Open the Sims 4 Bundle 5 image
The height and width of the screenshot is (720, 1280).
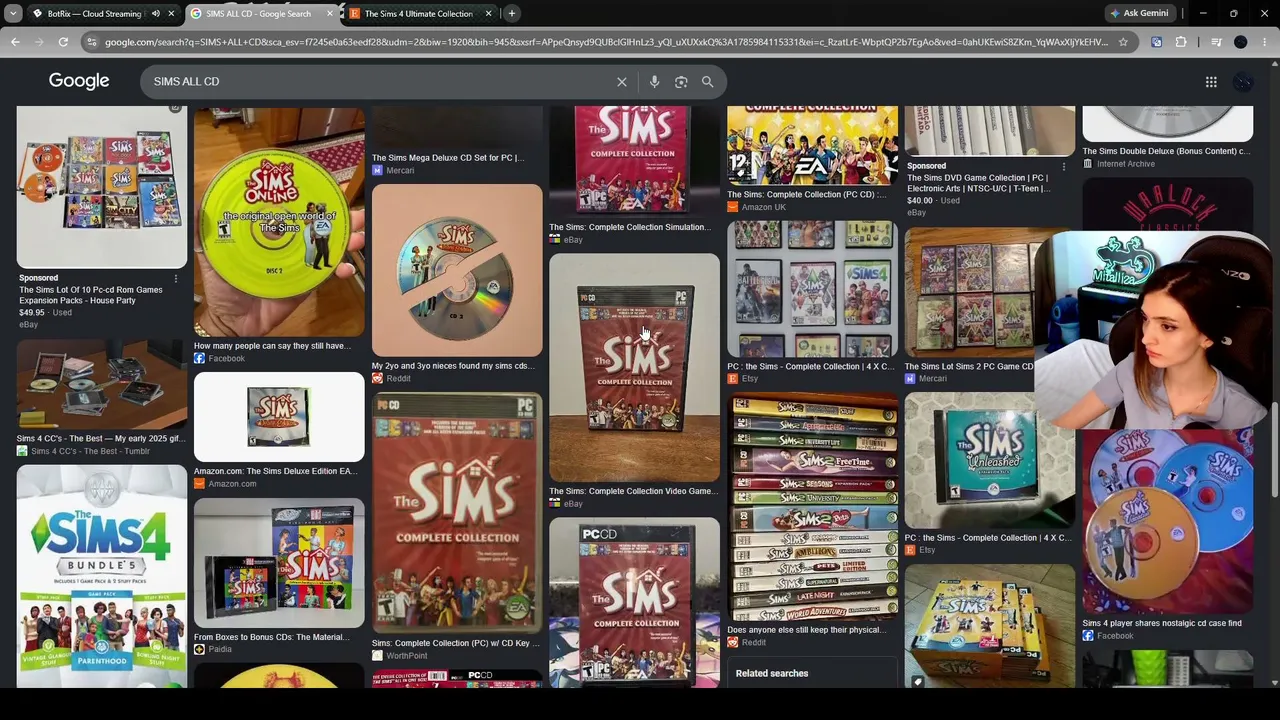tap(101, 576)
